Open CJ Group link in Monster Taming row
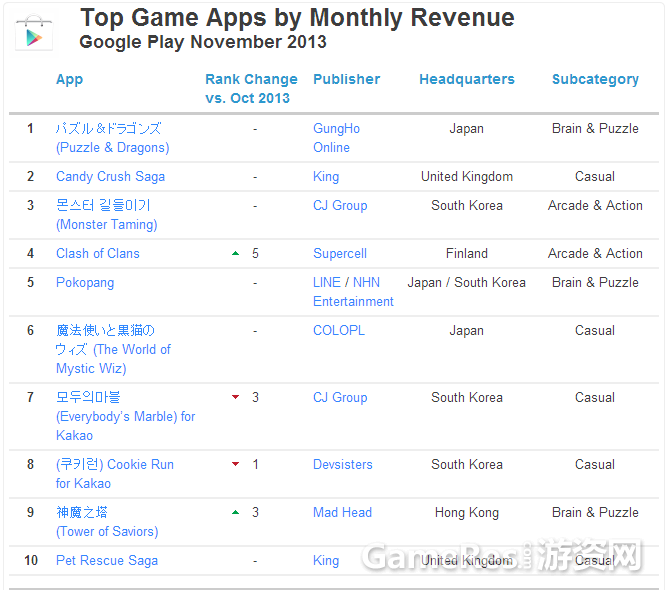The image size is (667, 590). [x=340, y=205]
